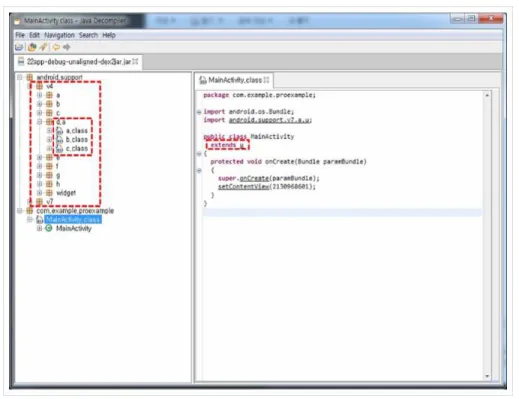Click the Backward navigation arrow icon
The height and width of the screenshot is (399, 519).
pyautogui.click(x=56, y=47)
